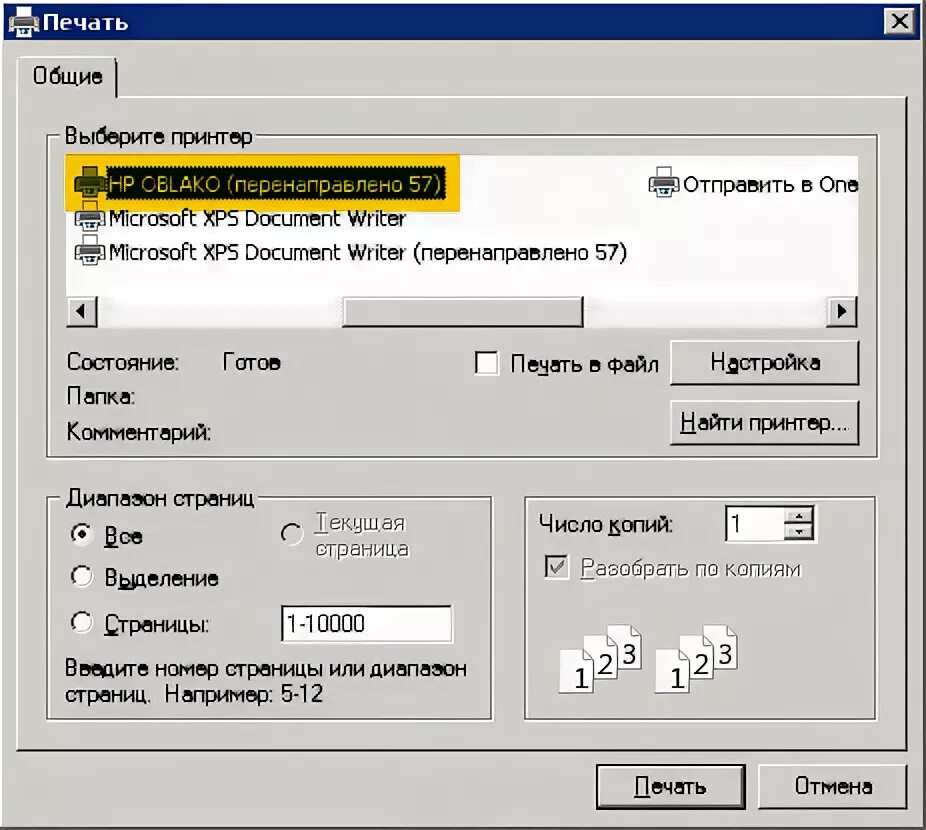926x830 pixels.
Task: Select Microsoft XPS Document Writer printer name
Action: pyautogui.click(x=257, y=219)
